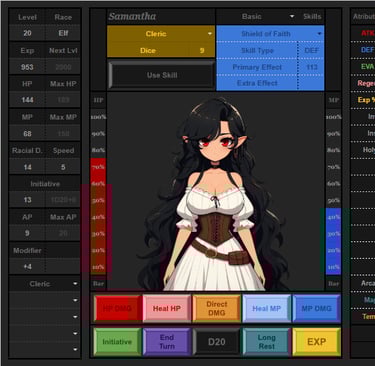Click the Skill Type DEF cell

click(x=311, y=50)
